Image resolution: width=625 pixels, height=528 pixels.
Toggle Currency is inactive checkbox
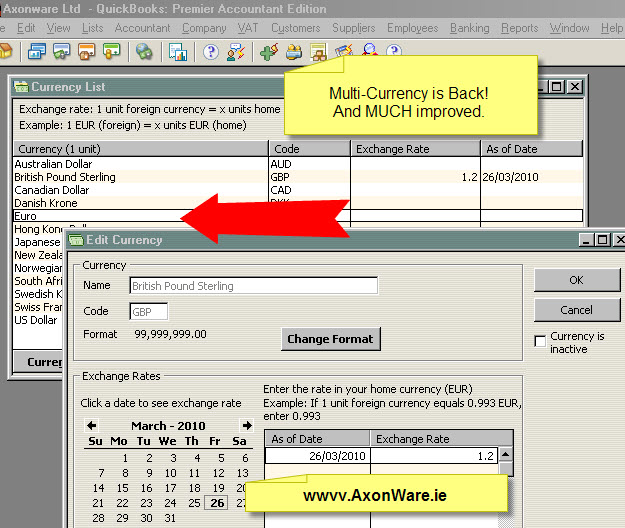pos(540,341)
